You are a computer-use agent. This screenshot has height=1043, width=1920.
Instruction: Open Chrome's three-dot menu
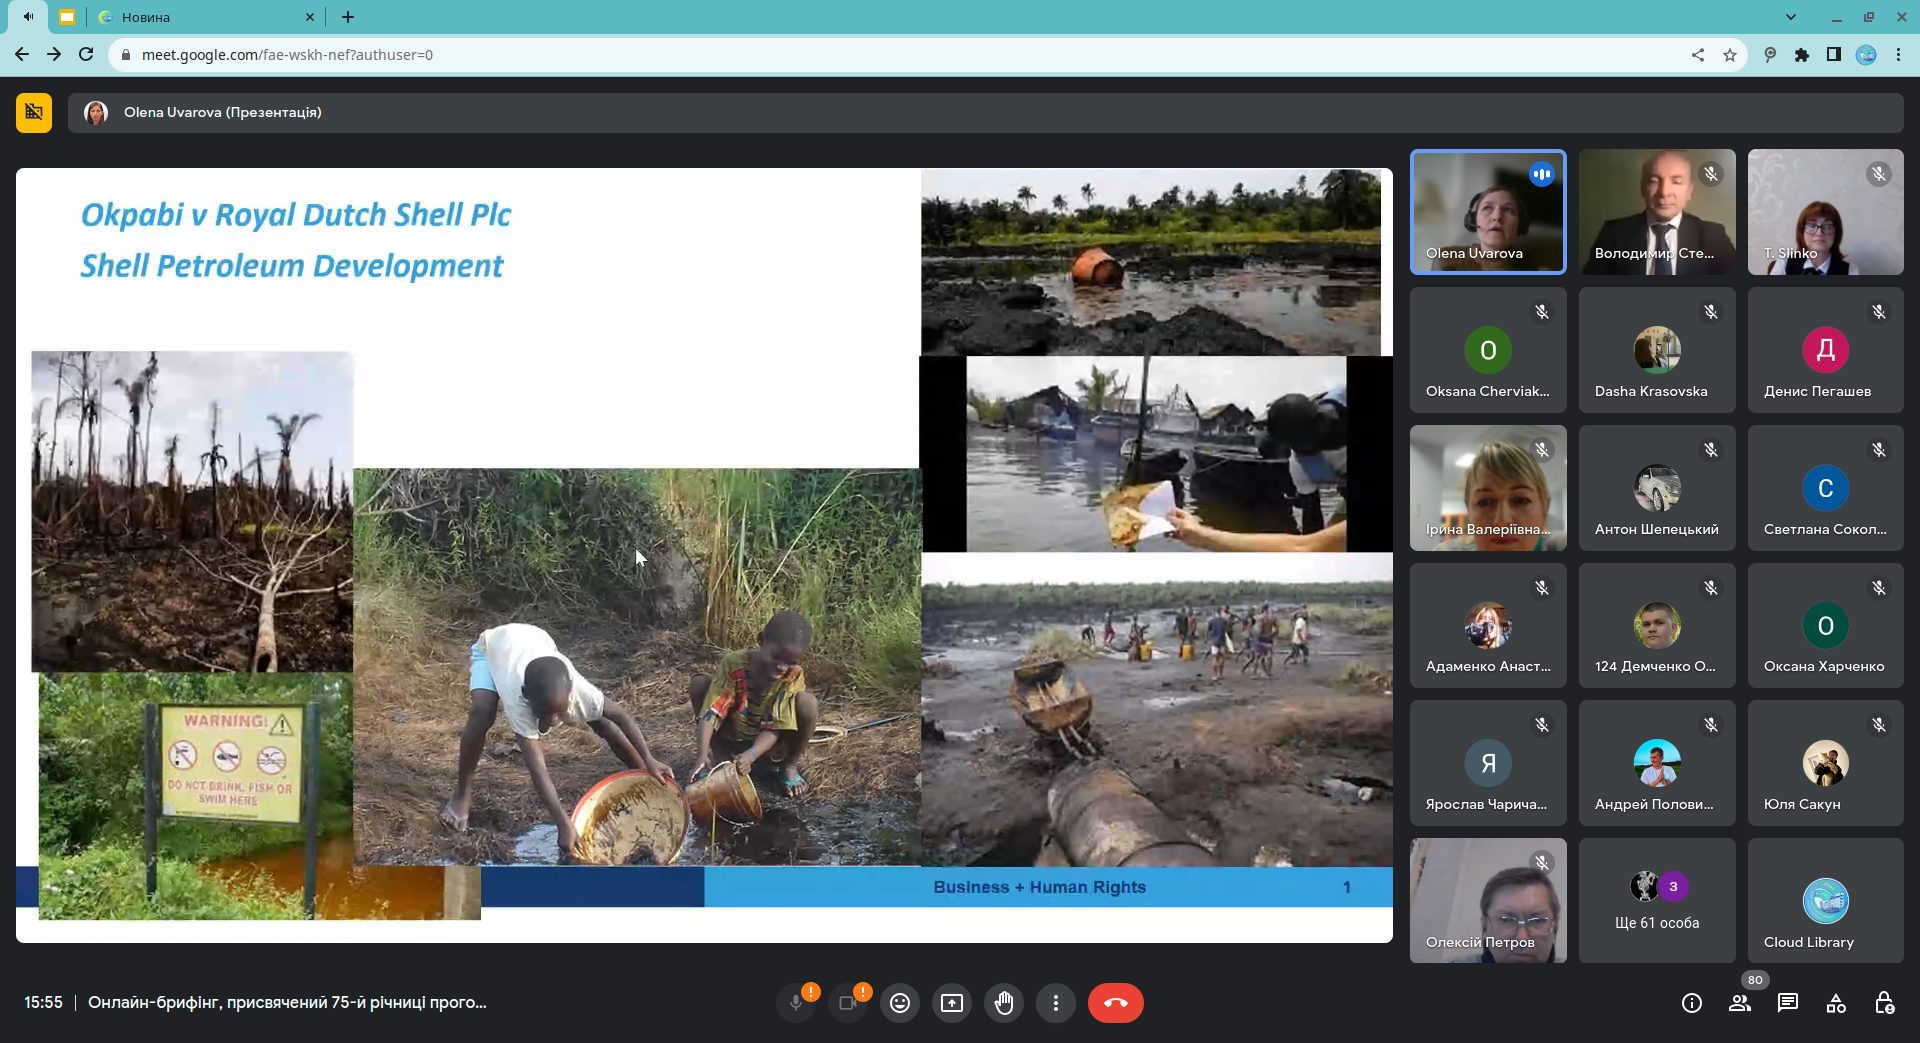pos(1898,55)
